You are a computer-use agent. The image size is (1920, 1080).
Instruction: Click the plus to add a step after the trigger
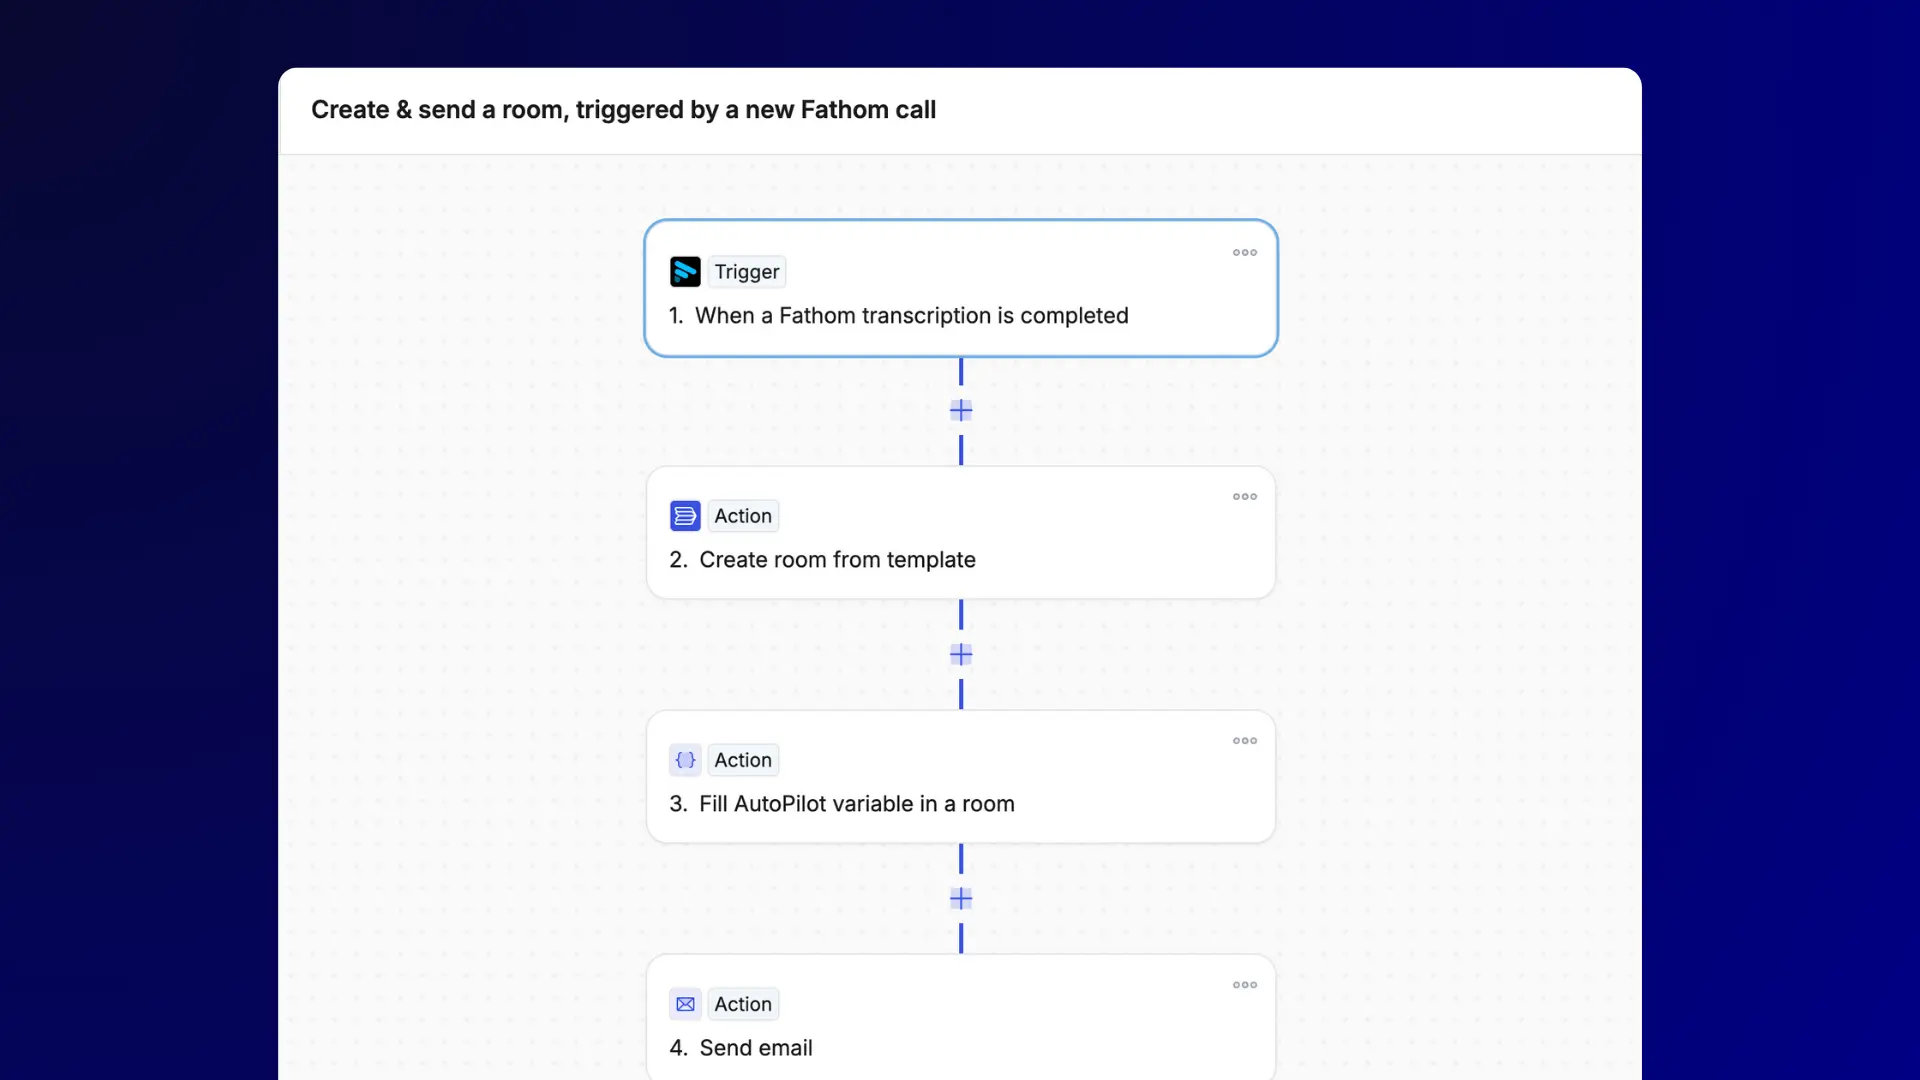point(960,409)
